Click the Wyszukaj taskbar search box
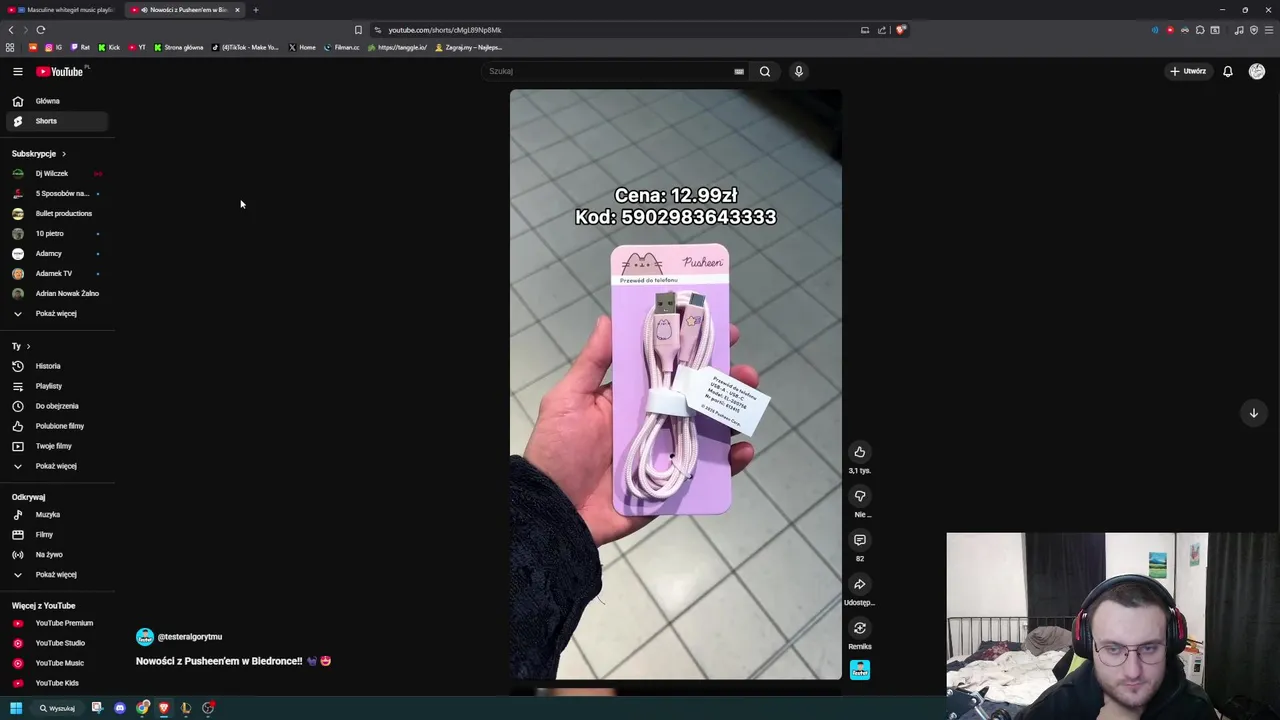 point(58,708)
